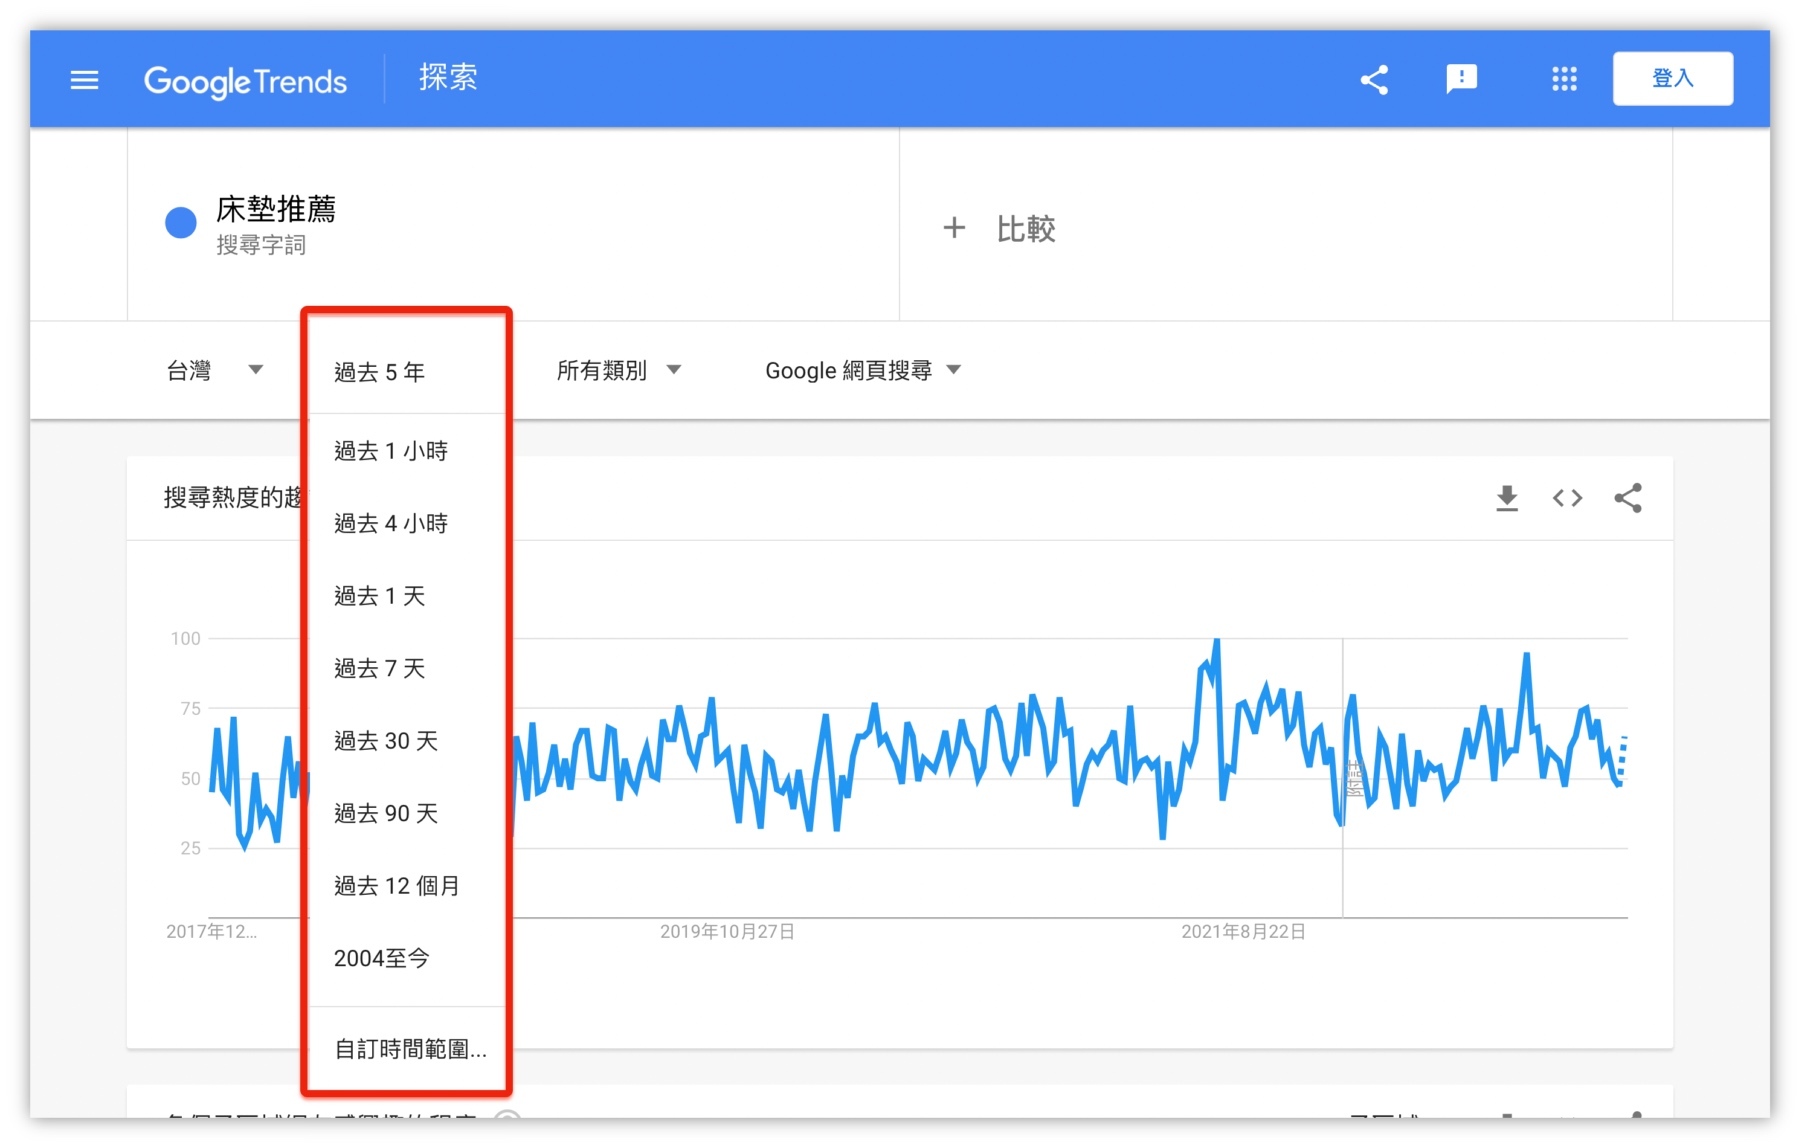The image size is (1800, 1148).
Task: Share the interest over time chart
Action: tap(1628, 498)
